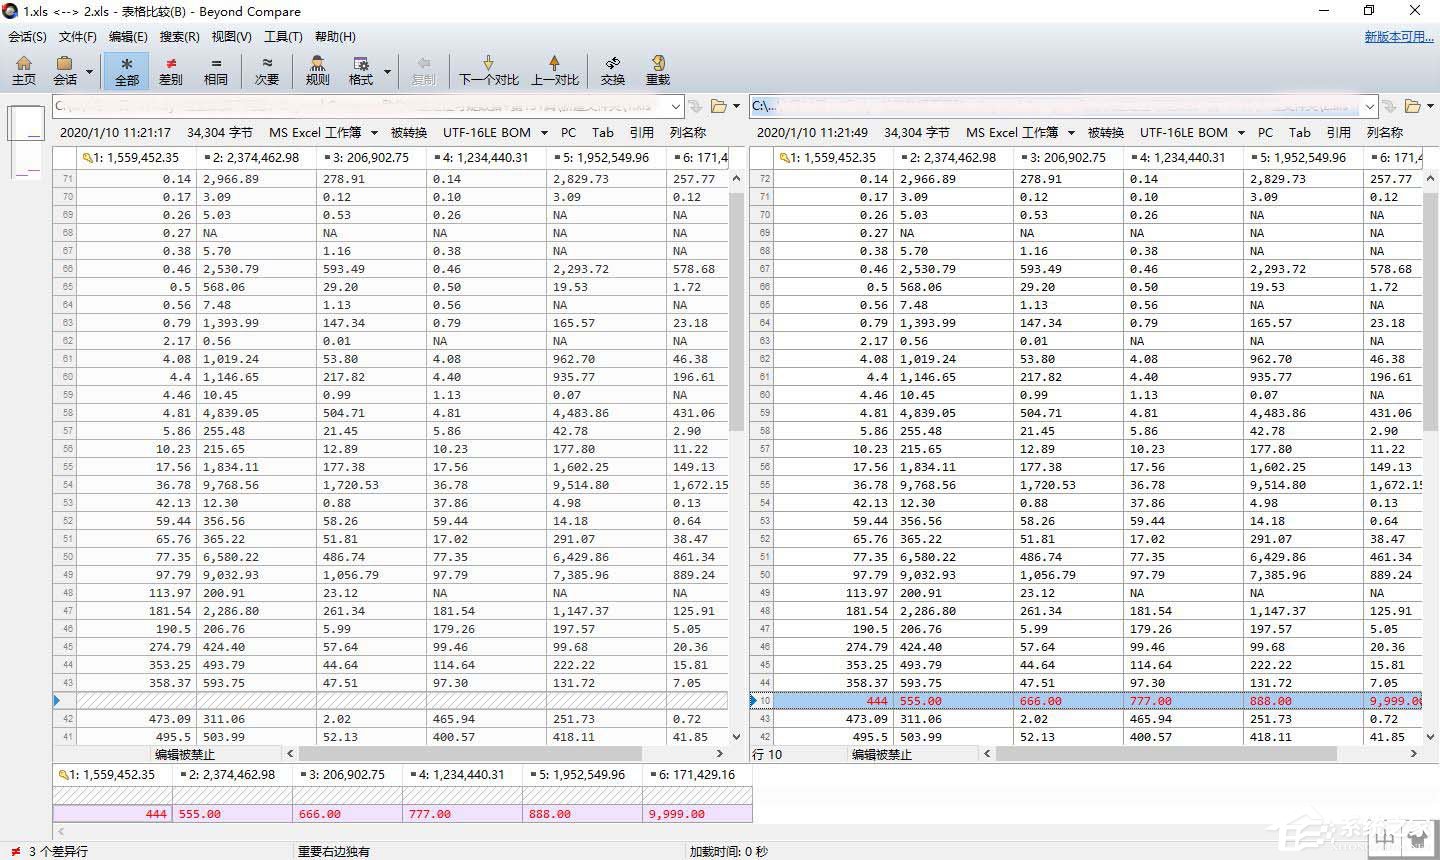Click the 新版本可用 update link
The height and width of the screenshot is (860, 1440).
tap(1398, 37)
